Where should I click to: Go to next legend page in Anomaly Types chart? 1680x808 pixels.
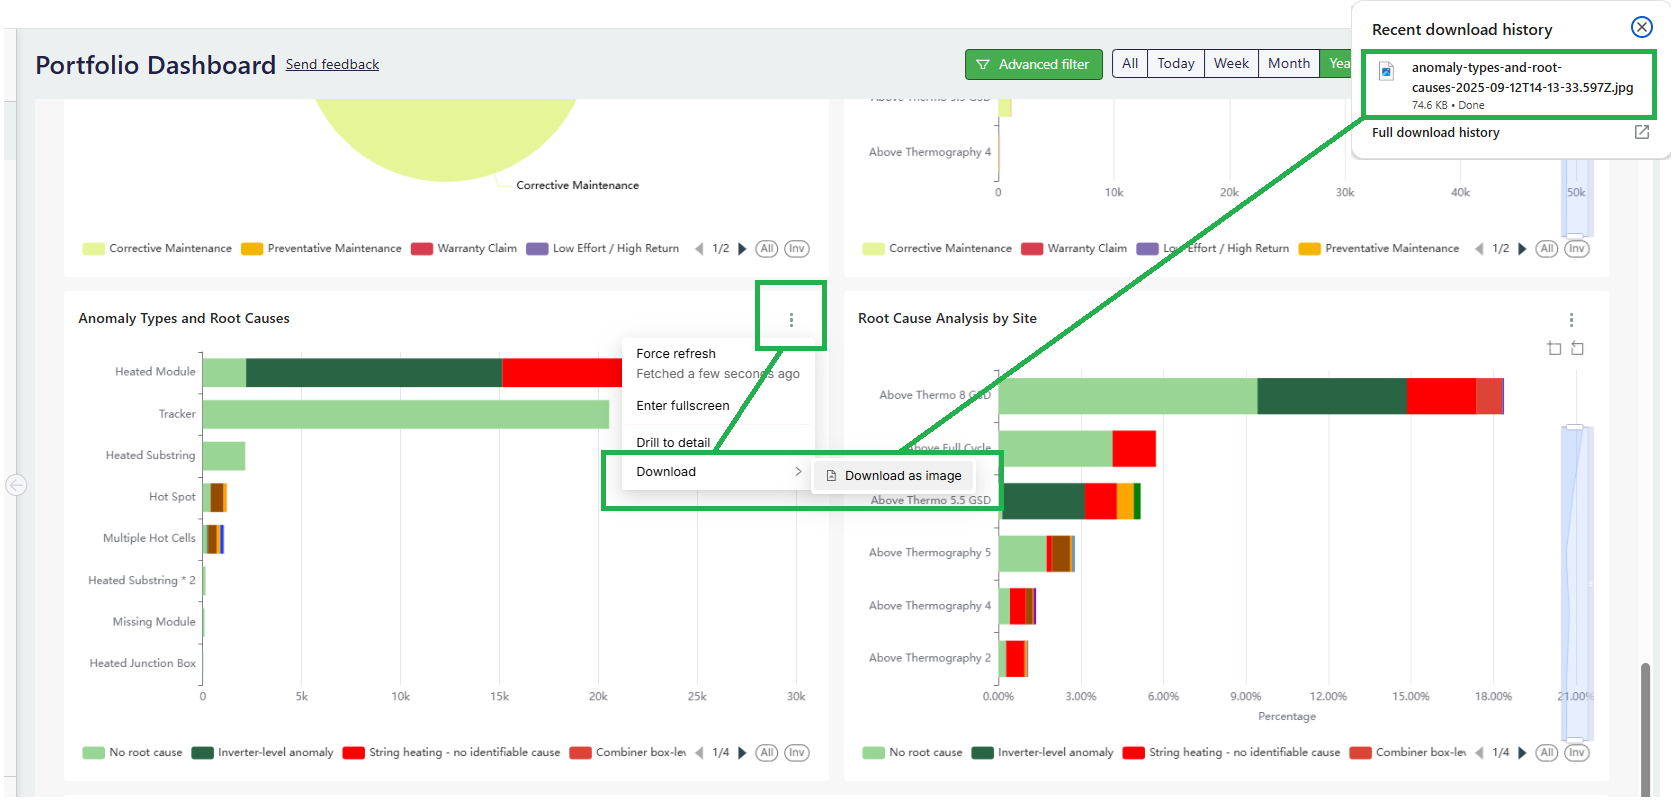(x=742, y=753)
